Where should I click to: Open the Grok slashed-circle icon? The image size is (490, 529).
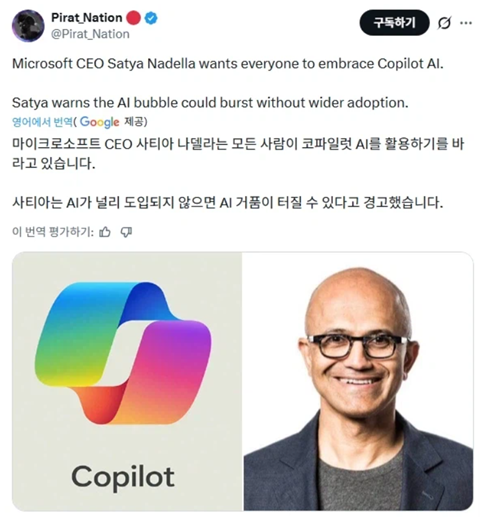coord(444,23)
